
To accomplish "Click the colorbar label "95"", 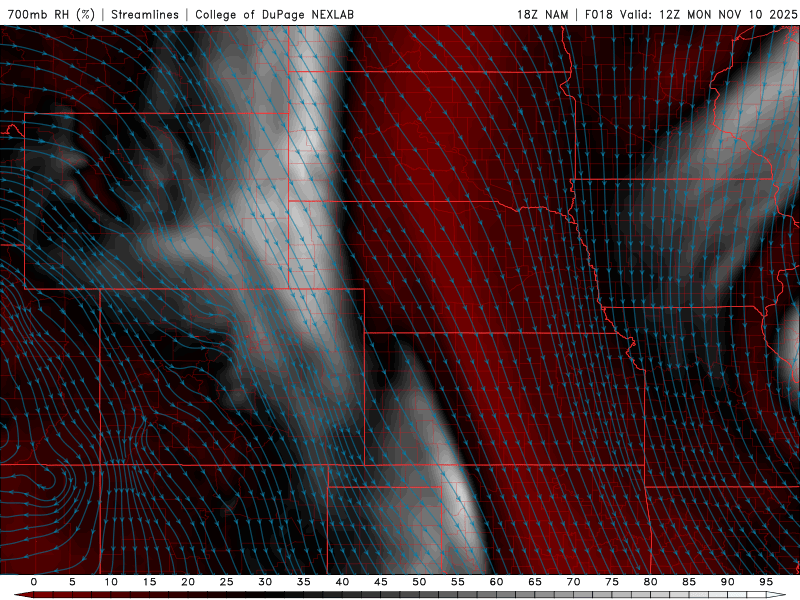I will pos(766,582).
